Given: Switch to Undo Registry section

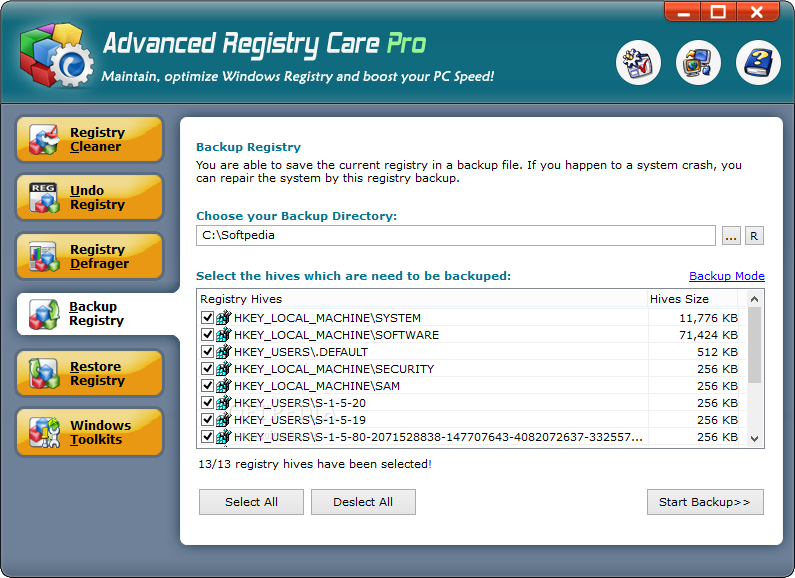Looking at the screenshot, I should (x=90, y=197).
